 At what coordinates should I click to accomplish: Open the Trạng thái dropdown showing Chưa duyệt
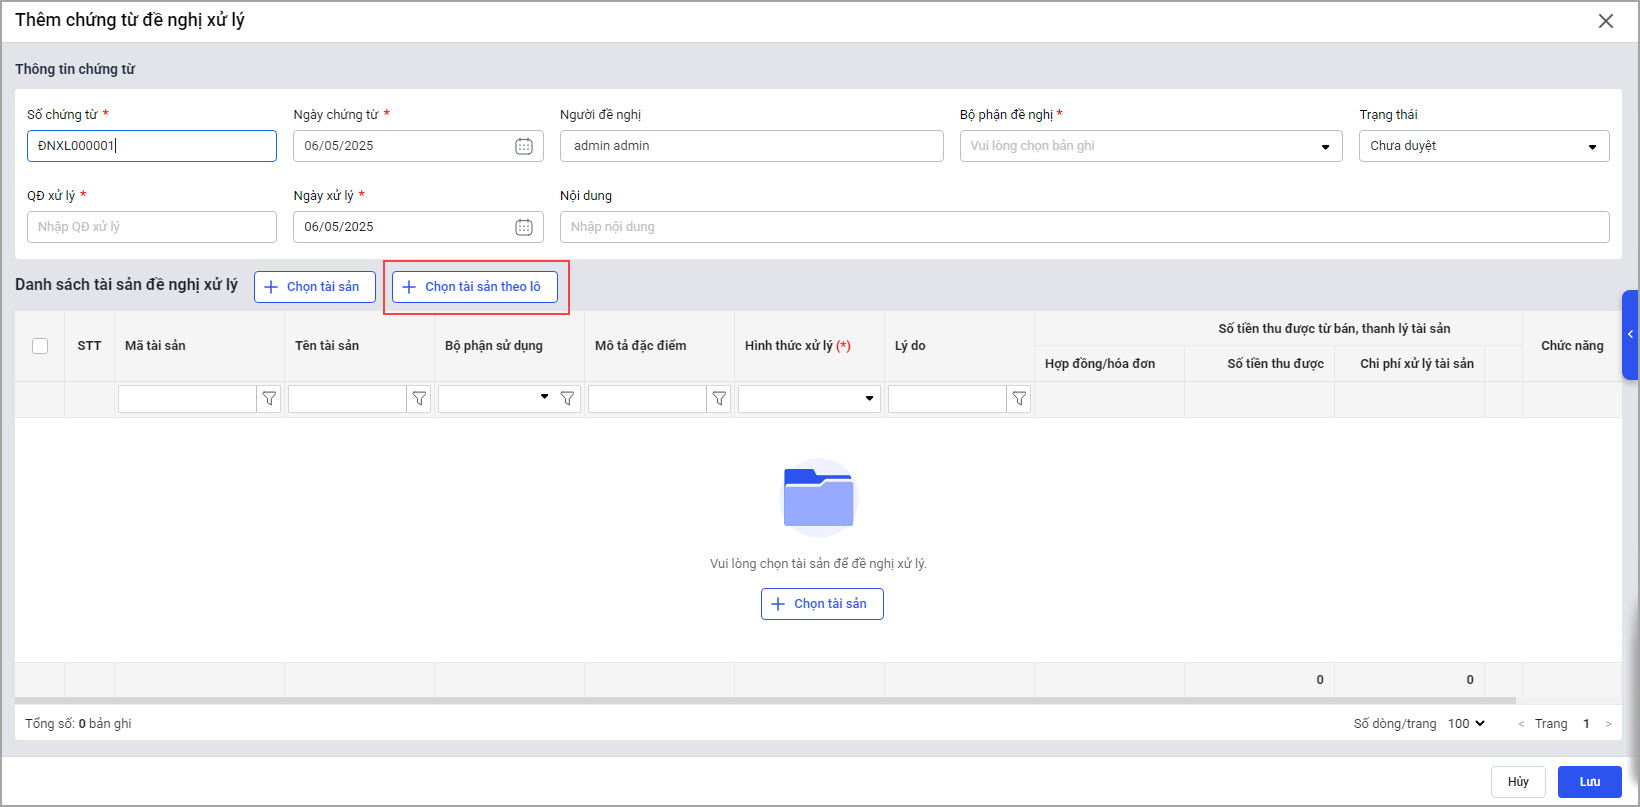pos(1483,146)
